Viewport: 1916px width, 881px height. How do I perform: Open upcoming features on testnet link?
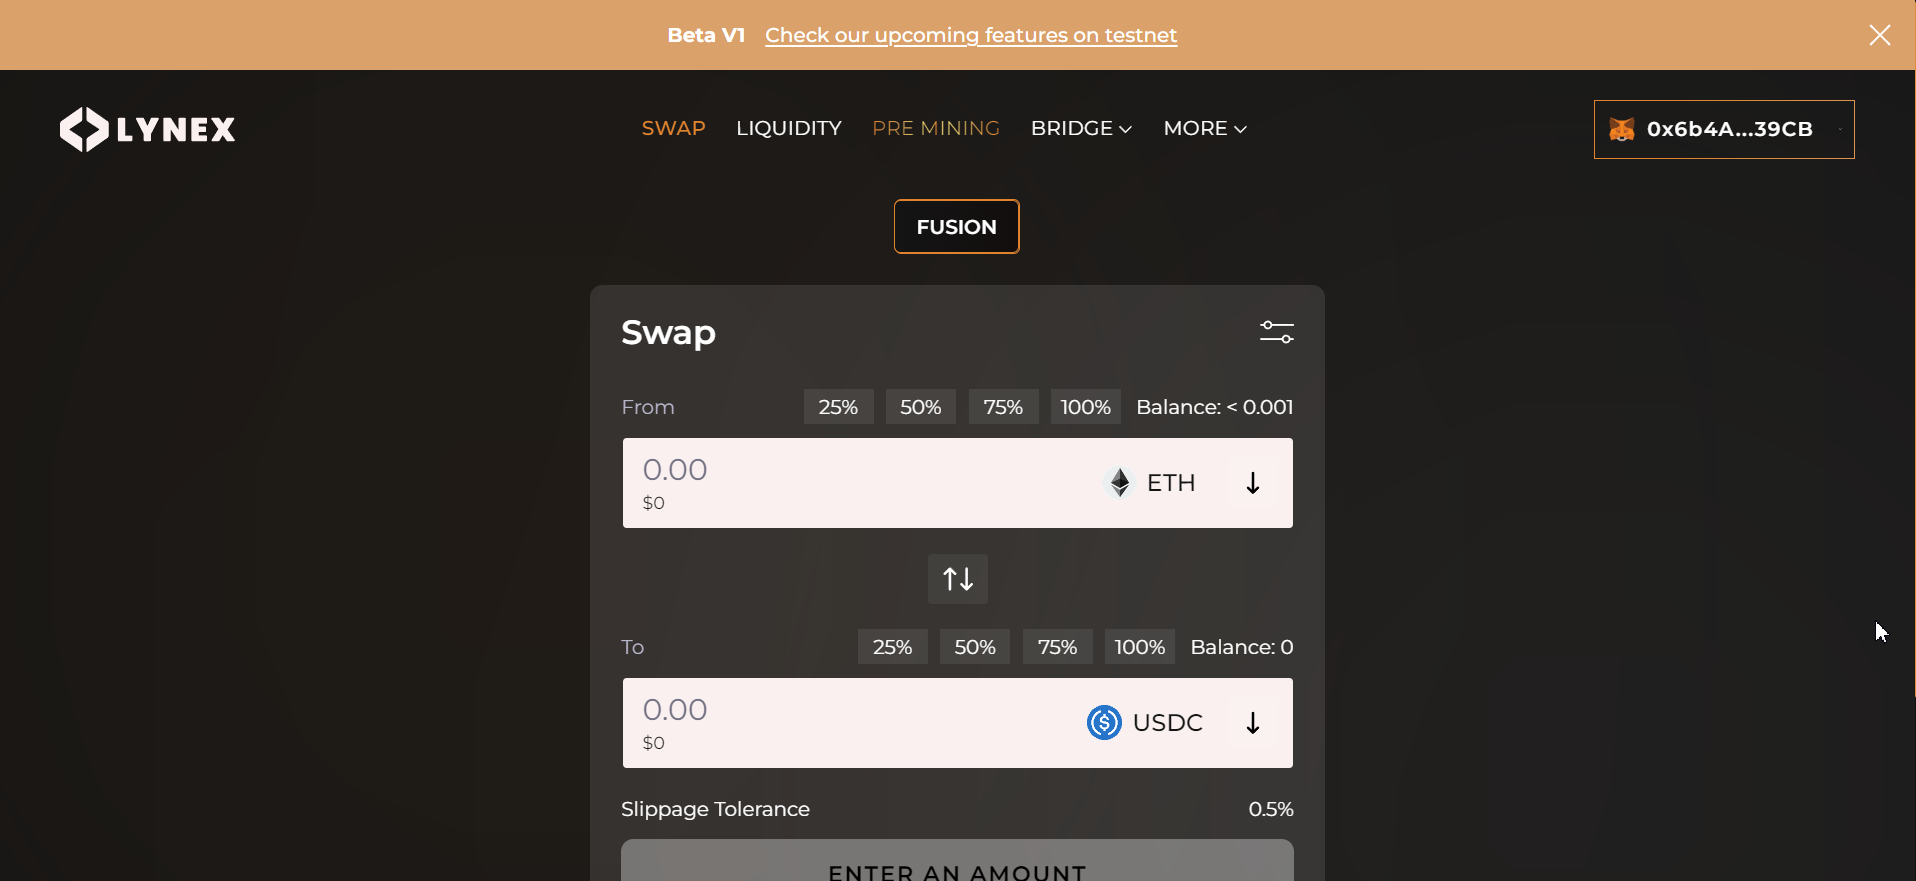[971, 35]
